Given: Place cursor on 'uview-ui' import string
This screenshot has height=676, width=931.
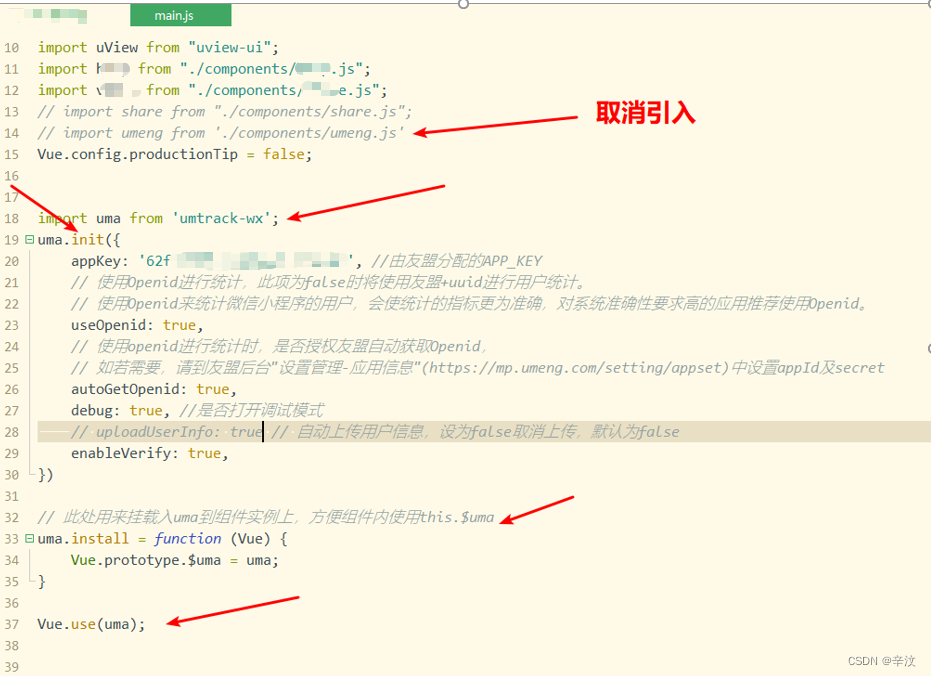Looking at the screenshot, I should tap(230, 47).
